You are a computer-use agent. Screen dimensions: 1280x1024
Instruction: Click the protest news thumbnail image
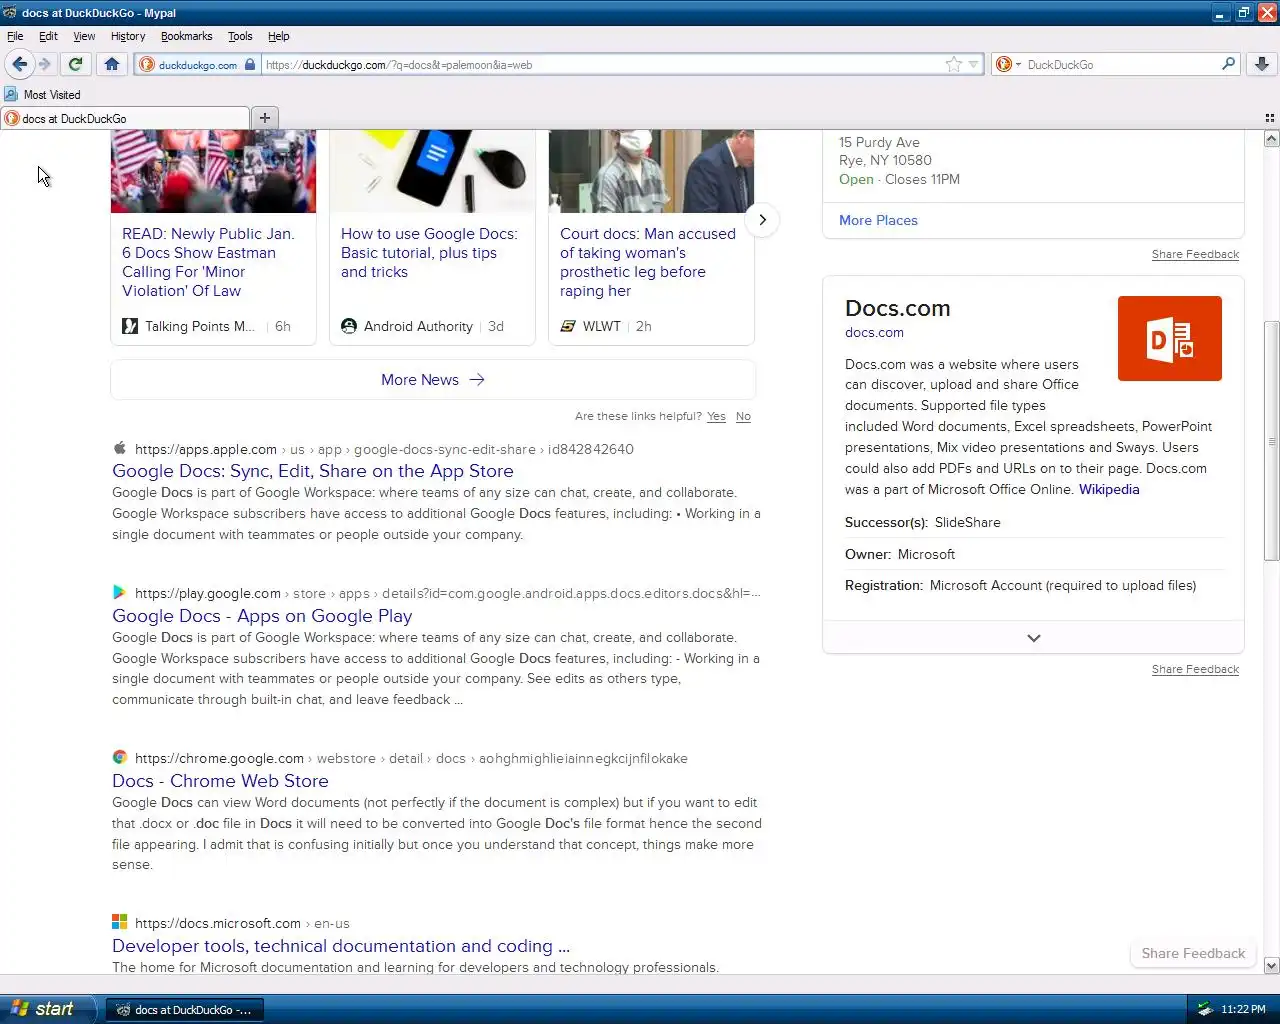pos(213,171)
